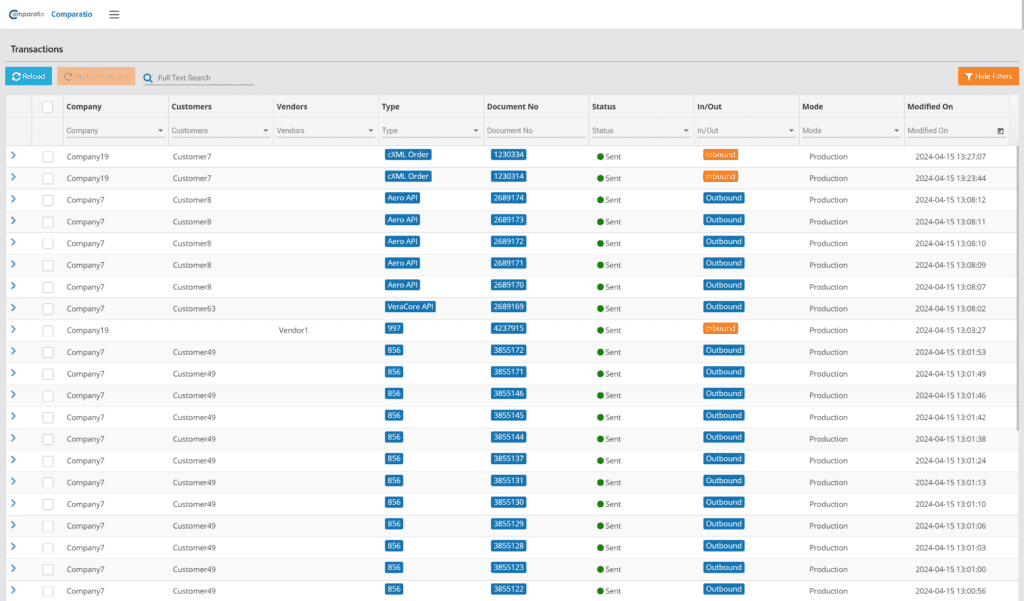The height and width of the screenshot is (601, 1024).
Task: Click Aero API badge for document 2689170
Action: (402, 285)
